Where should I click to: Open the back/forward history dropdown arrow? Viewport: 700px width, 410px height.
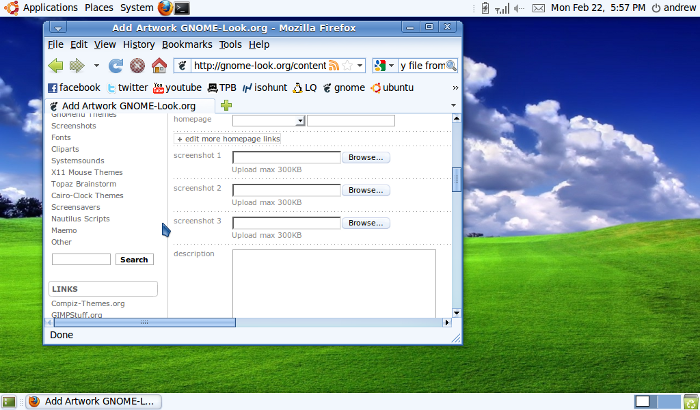pyautogui.click(x=96, y=66)
